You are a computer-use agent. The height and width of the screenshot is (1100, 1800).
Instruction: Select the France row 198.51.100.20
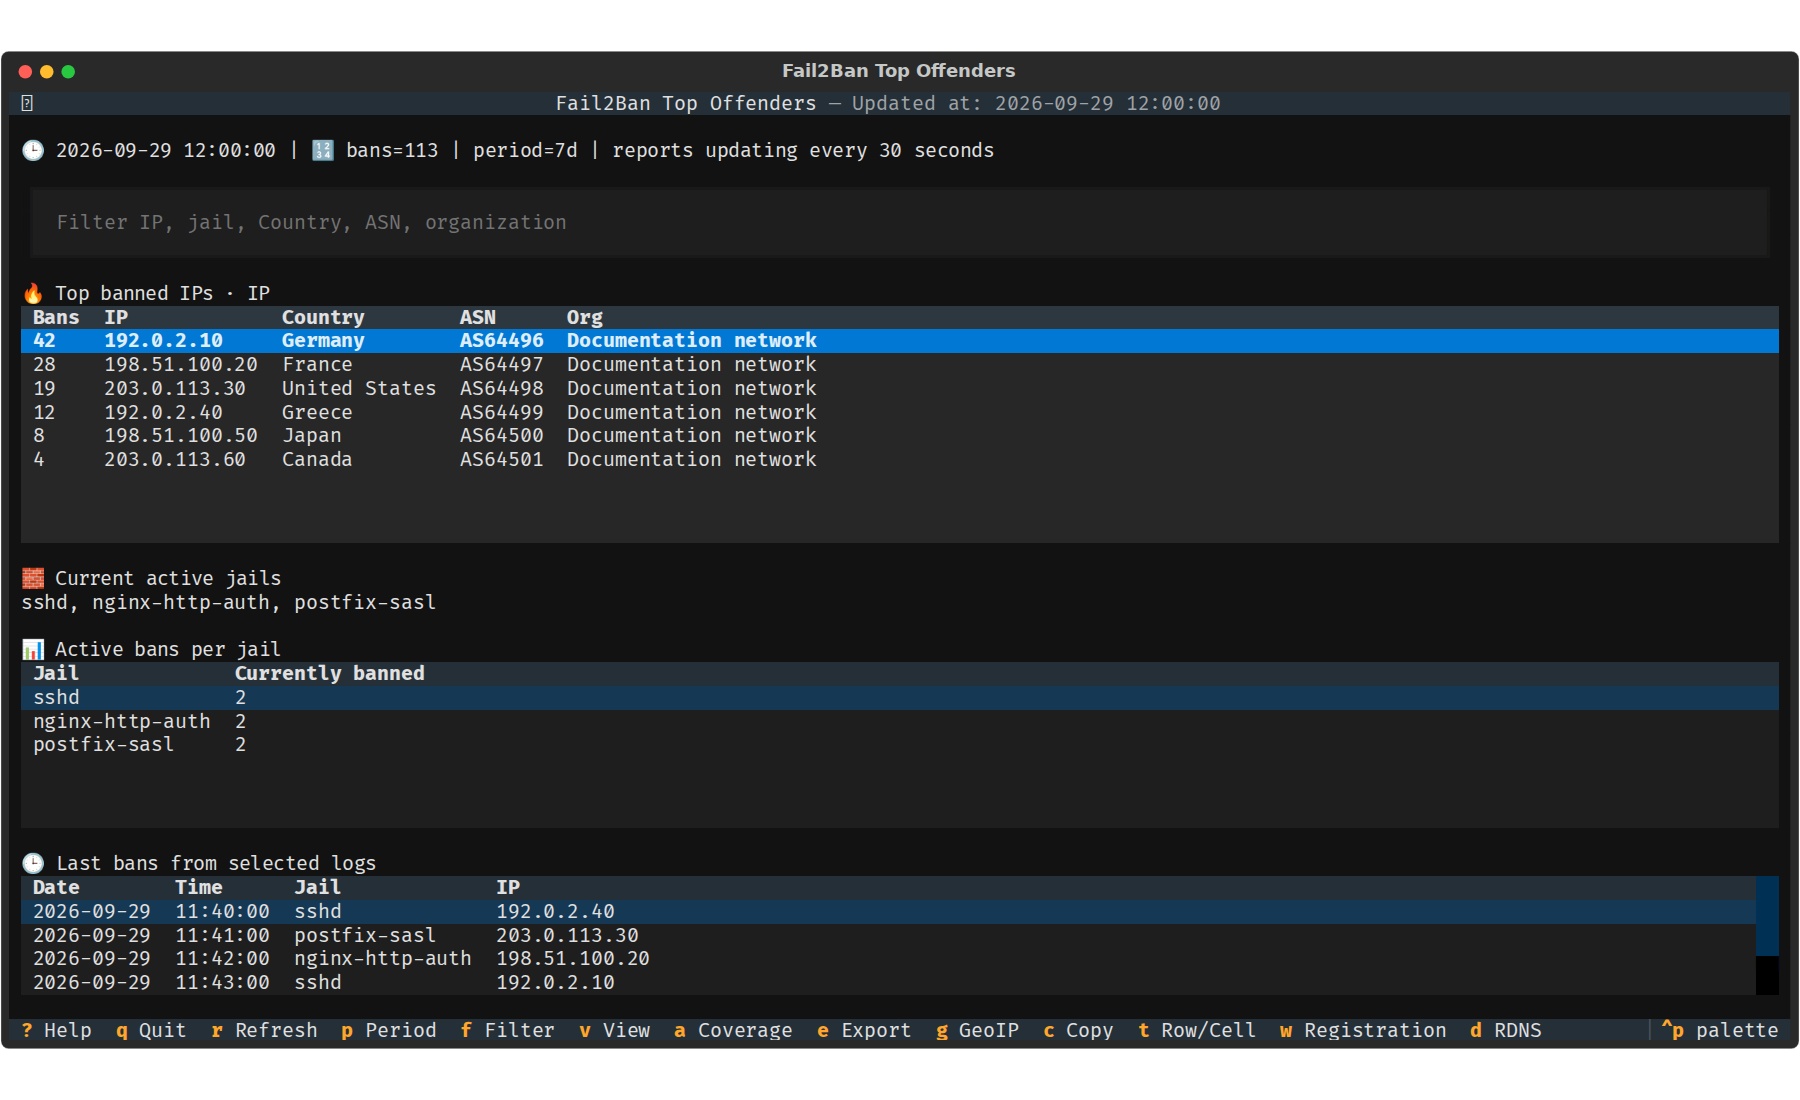click(900, 365)
